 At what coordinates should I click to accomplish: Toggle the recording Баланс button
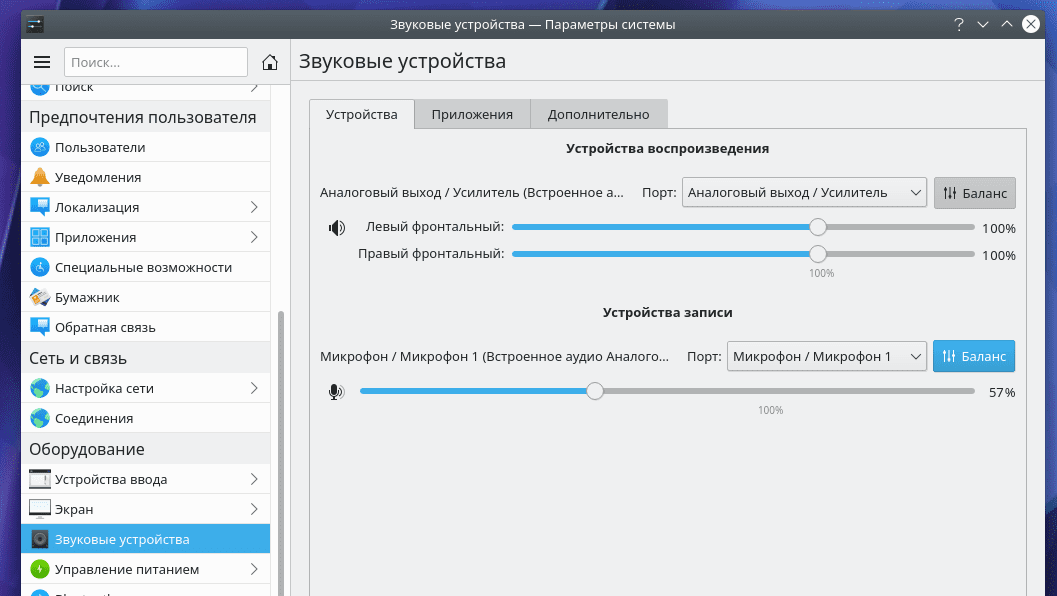coord(973,356)
